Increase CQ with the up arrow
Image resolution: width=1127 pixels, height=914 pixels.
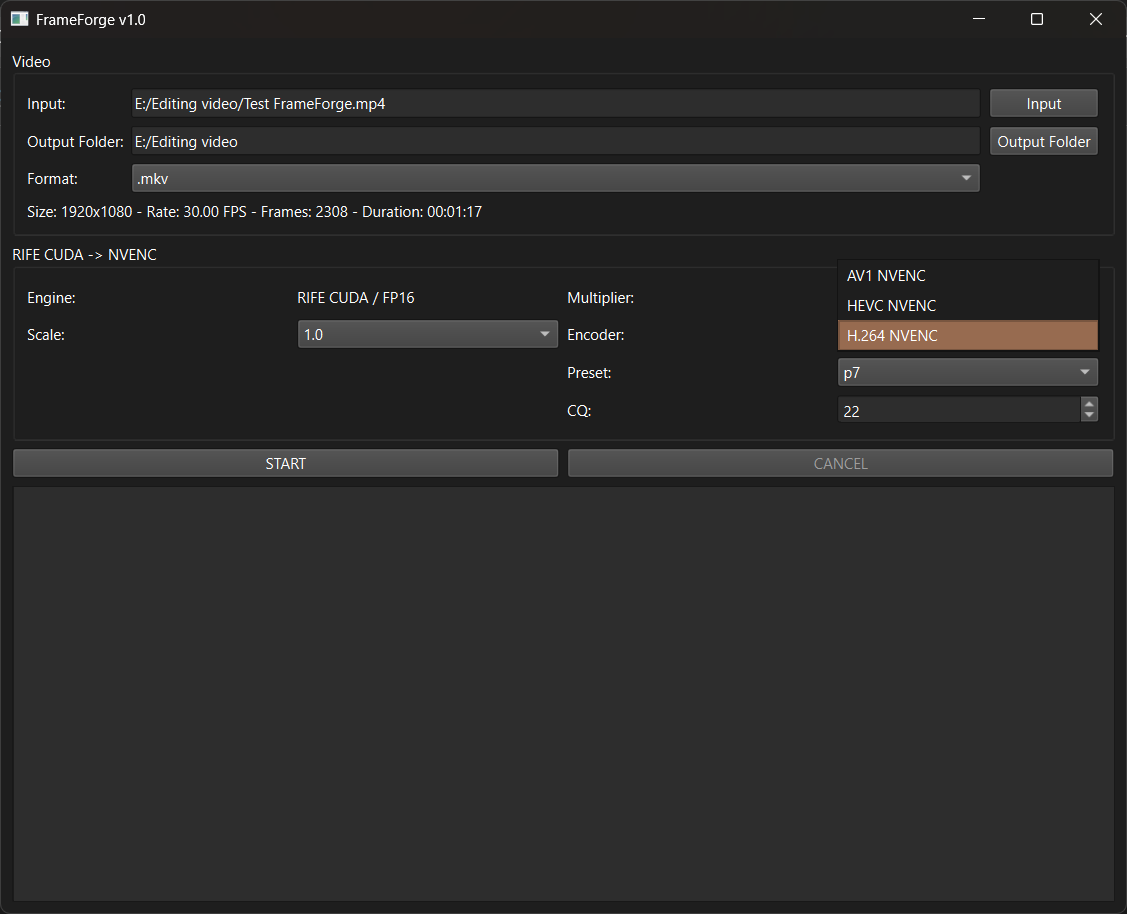tap(1089, 404)
